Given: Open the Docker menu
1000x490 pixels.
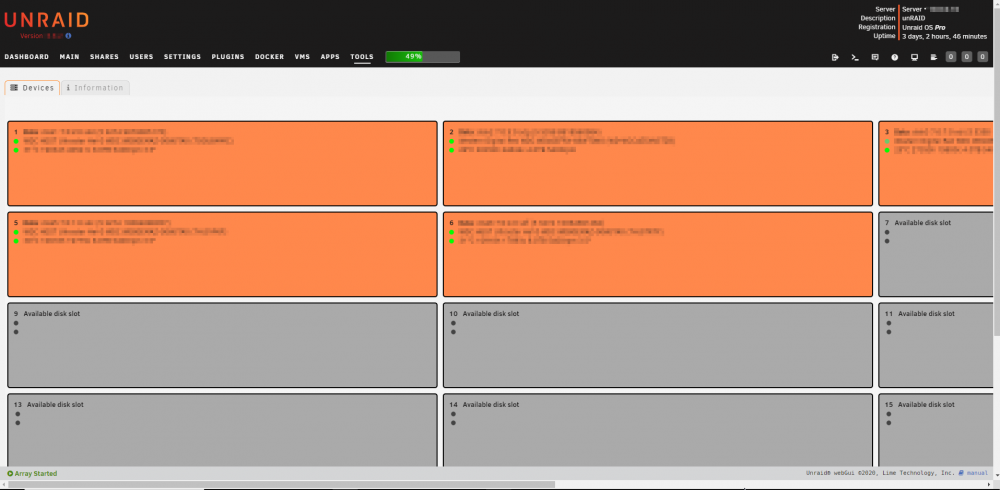Looking at the screenshot, I should pos(269,57).
